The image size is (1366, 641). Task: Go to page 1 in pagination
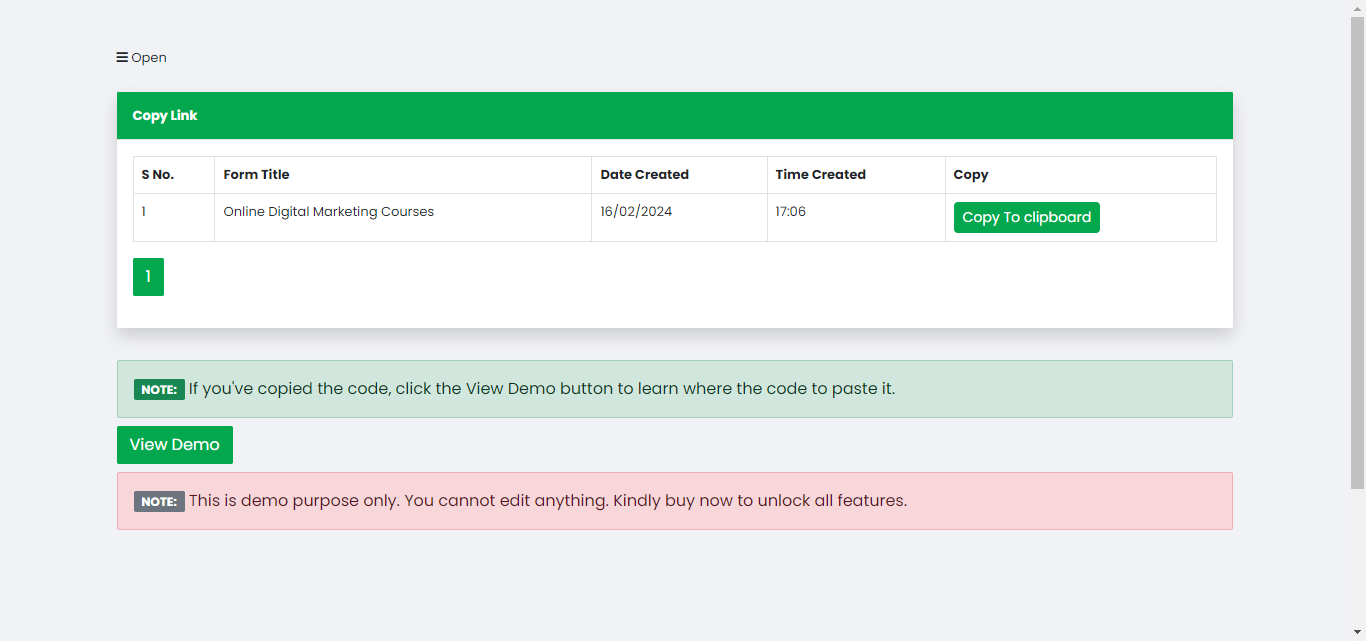pos(148,277)
